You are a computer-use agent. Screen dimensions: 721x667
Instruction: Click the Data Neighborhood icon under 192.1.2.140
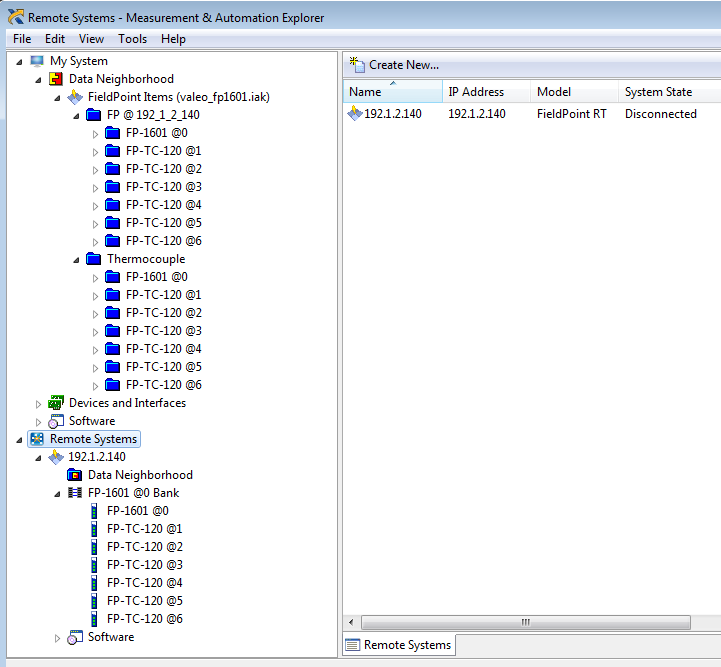click(x=74, y=475)
